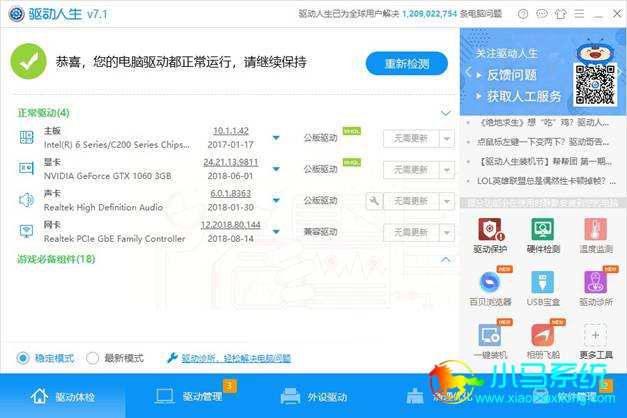Click the sound card 声卡 speaker icon
627x418 pixels.
[26, 200]
